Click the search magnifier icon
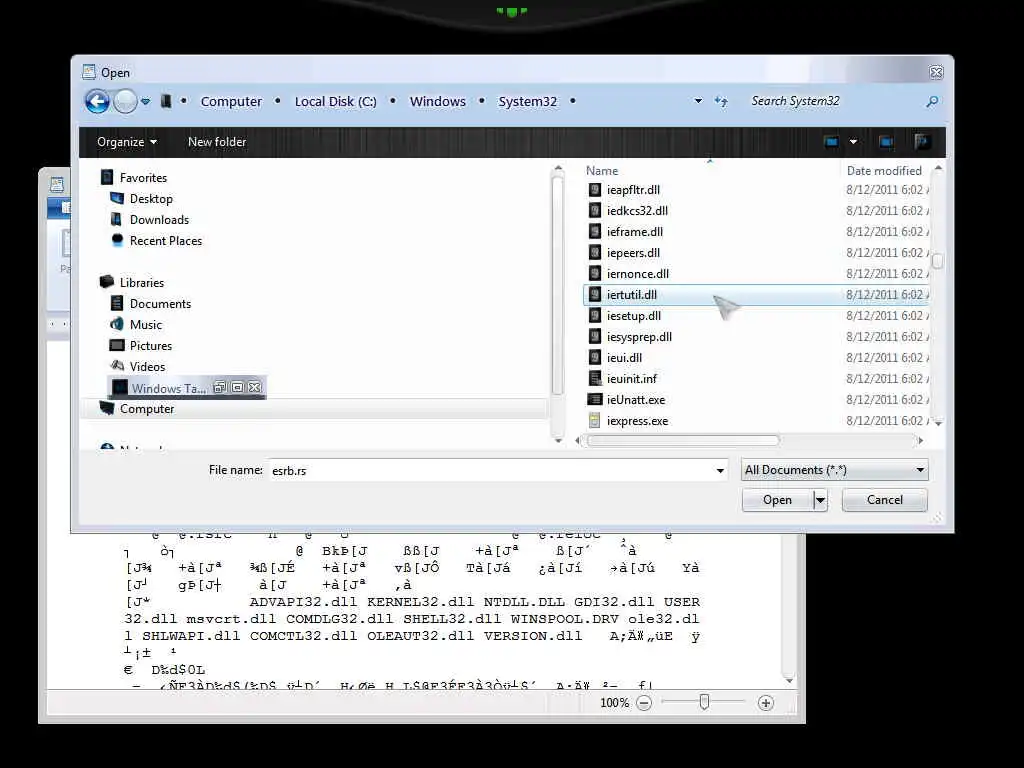This screenshot has width=1024, height=768. 932,101
